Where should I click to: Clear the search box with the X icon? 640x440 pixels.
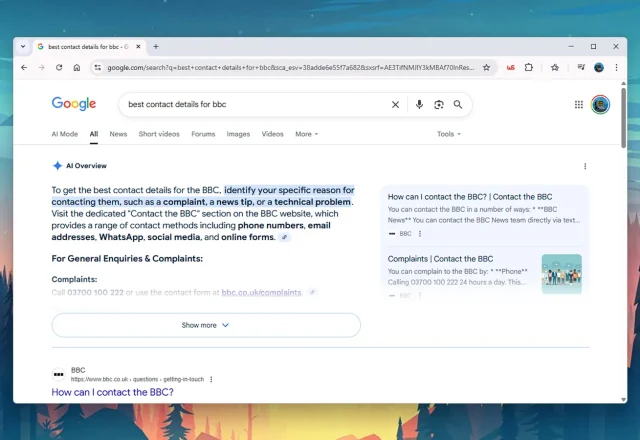pos(395,104)
